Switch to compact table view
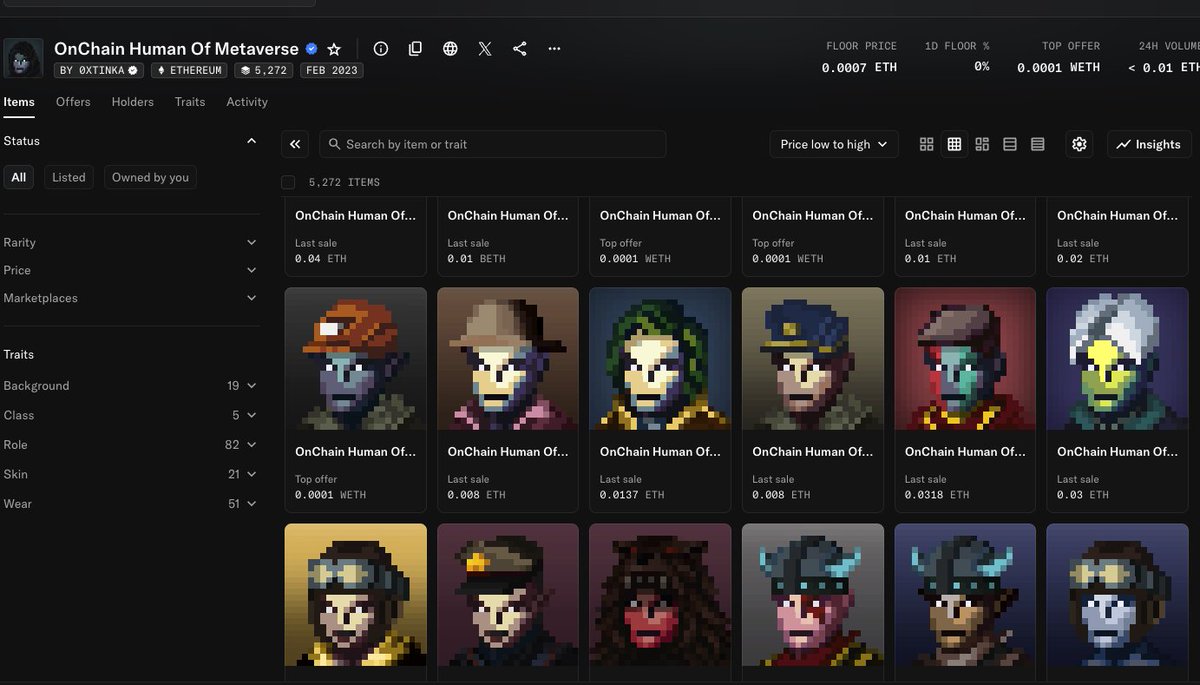The image size is (1200, 685). tap(1038, 144)
